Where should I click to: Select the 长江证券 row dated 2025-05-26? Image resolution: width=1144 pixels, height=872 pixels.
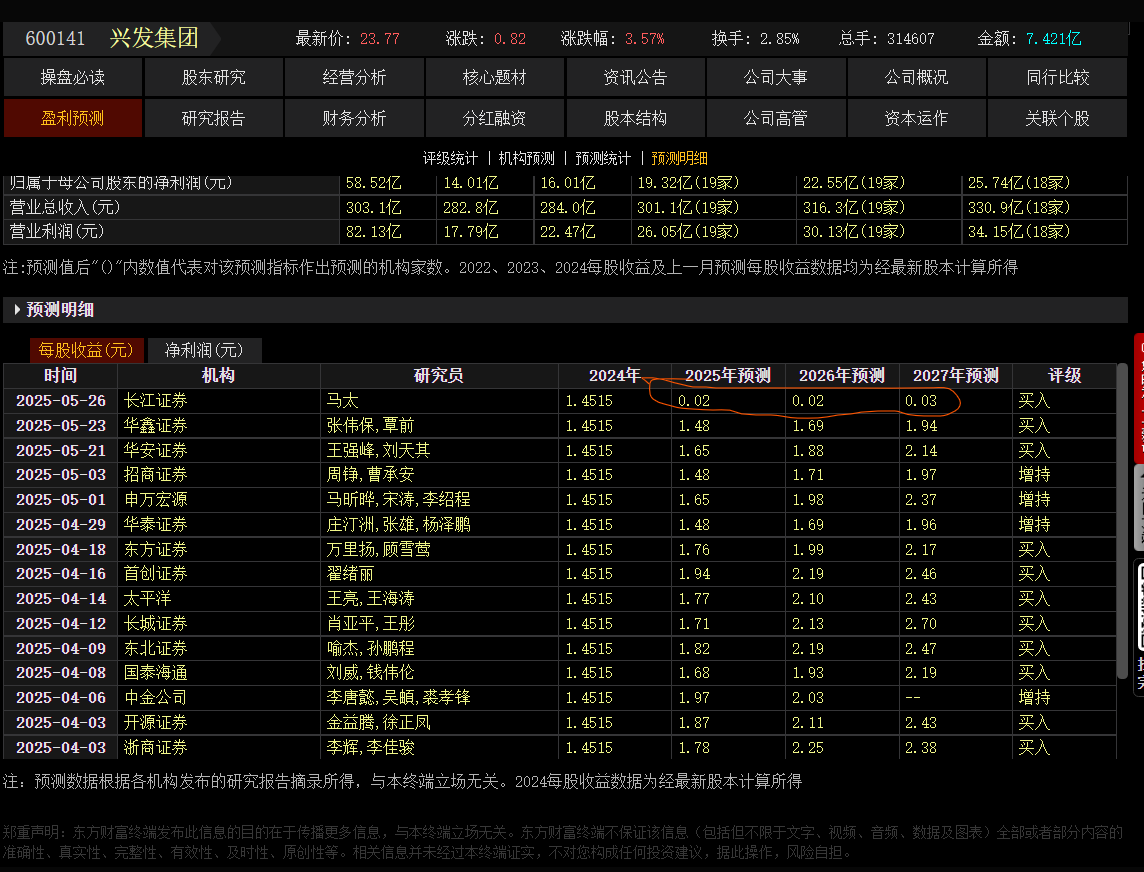560,401
